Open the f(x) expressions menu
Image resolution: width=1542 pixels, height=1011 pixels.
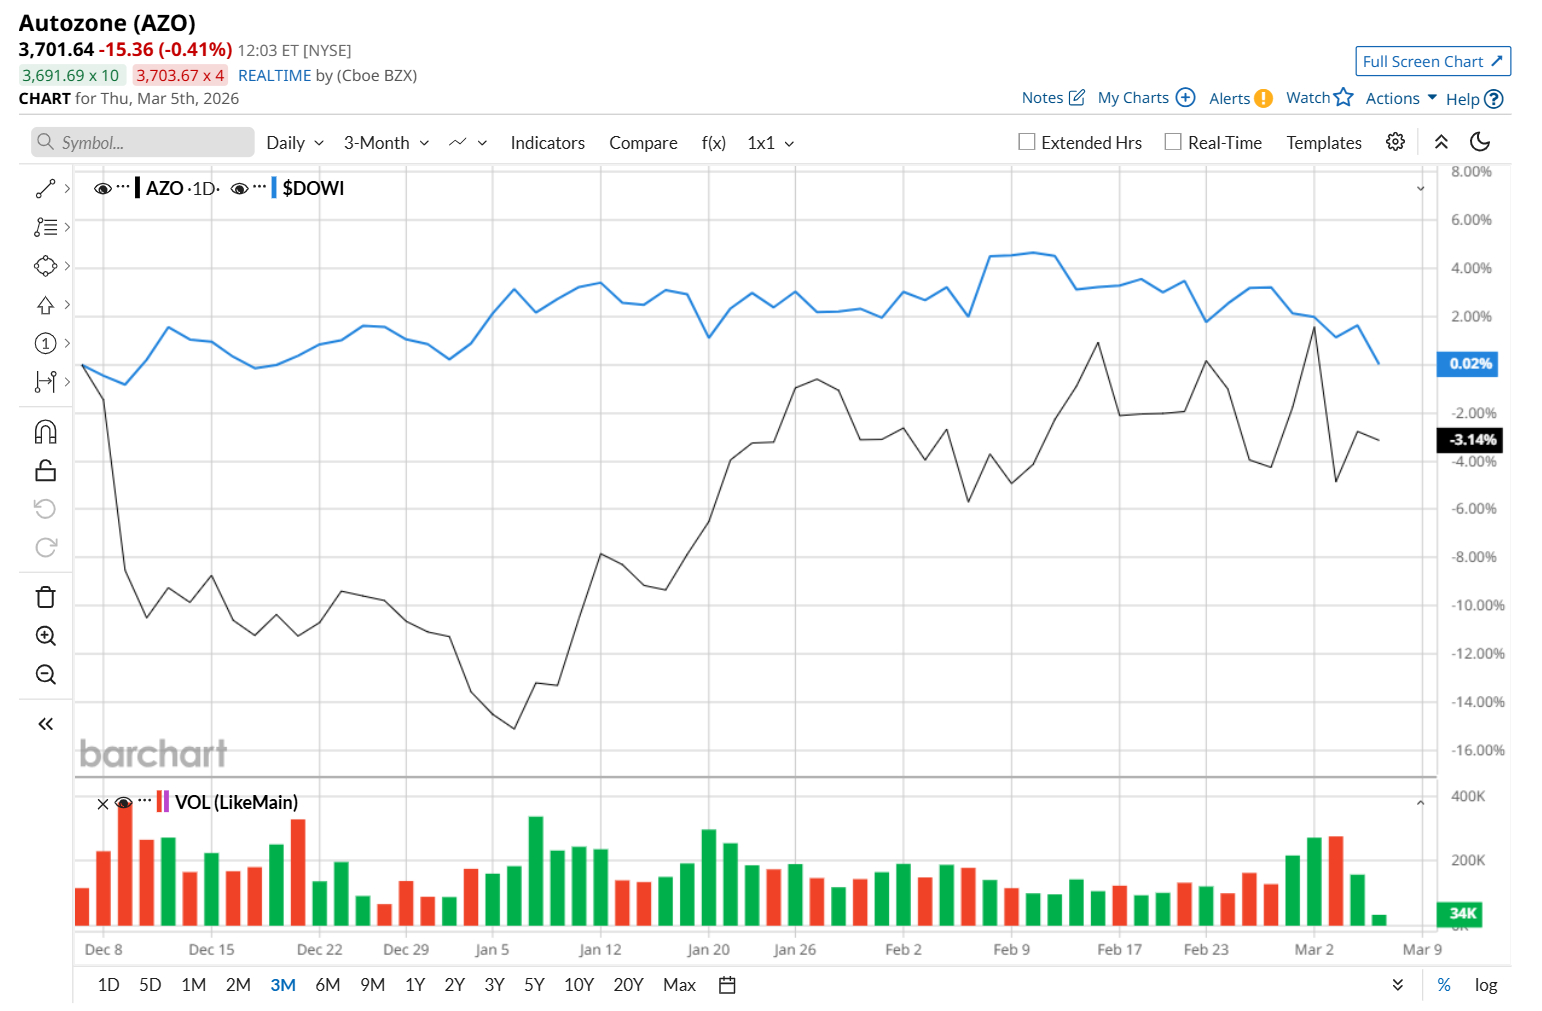point(713,143)
